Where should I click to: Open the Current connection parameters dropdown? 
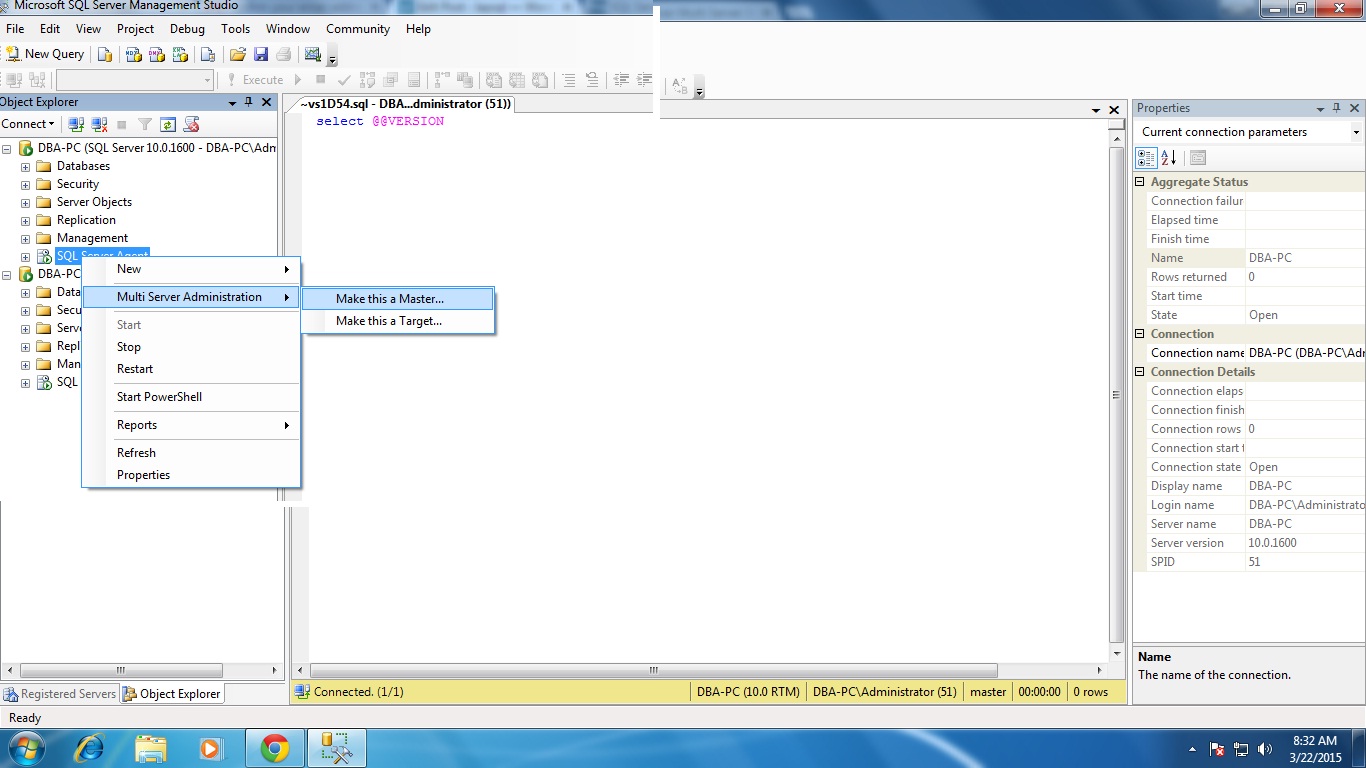1356,132
